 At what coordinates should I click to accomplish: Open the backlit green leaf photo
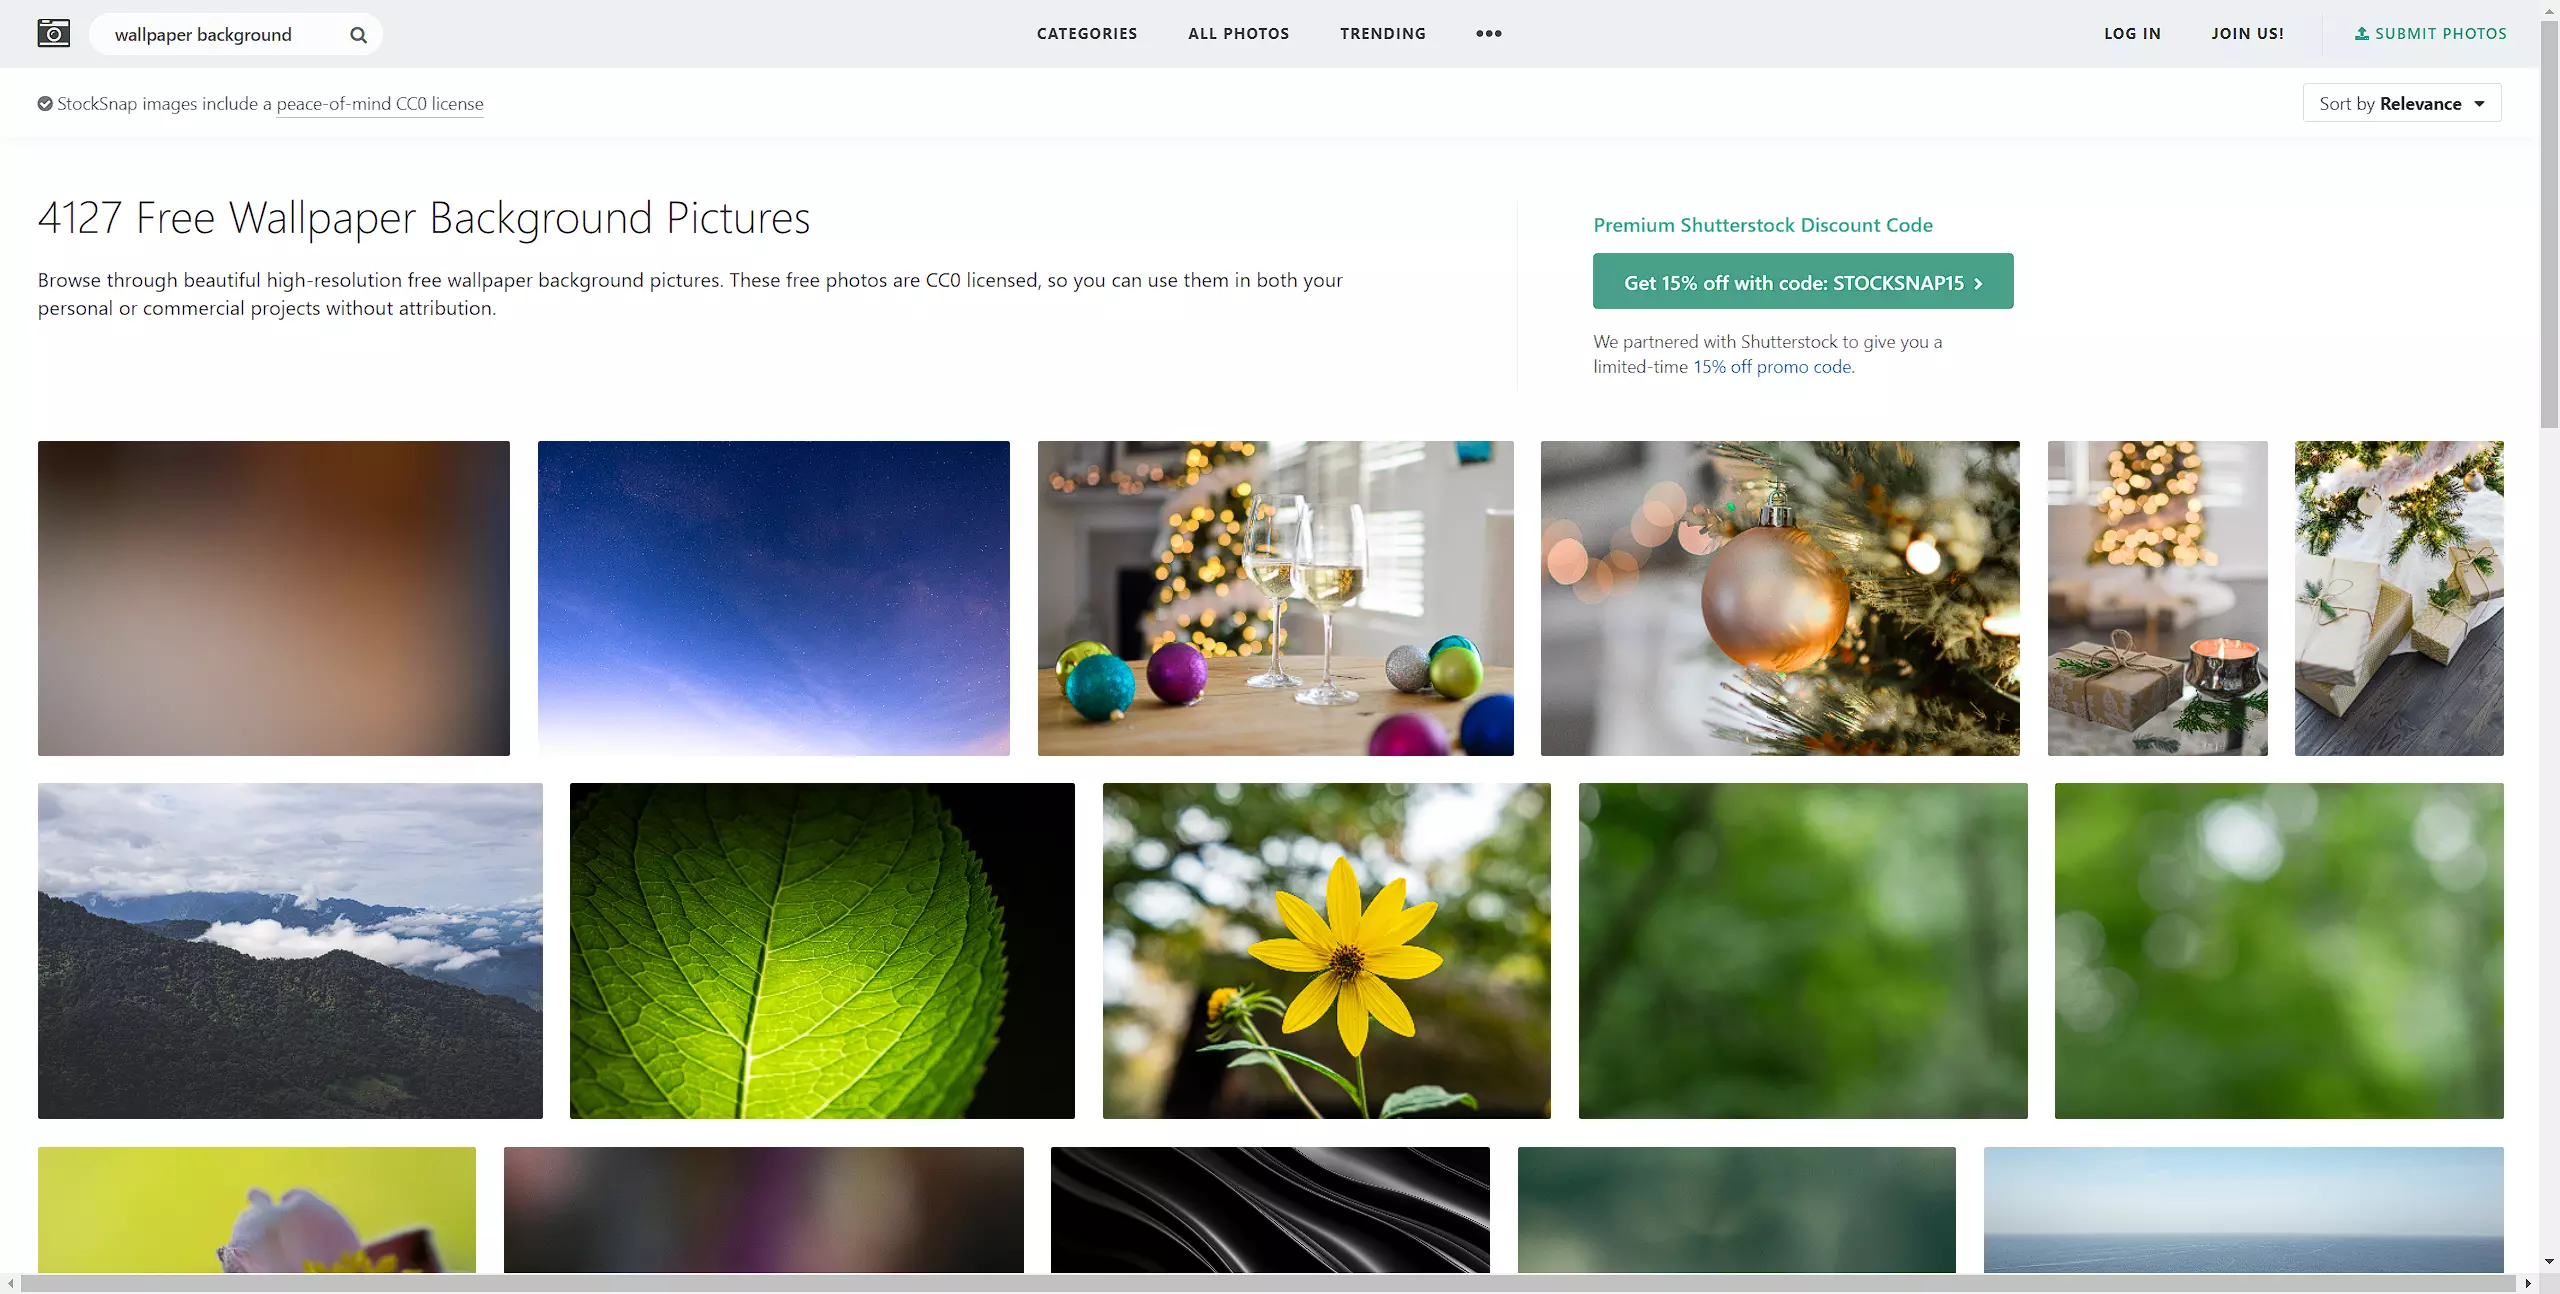pos(822,950)
